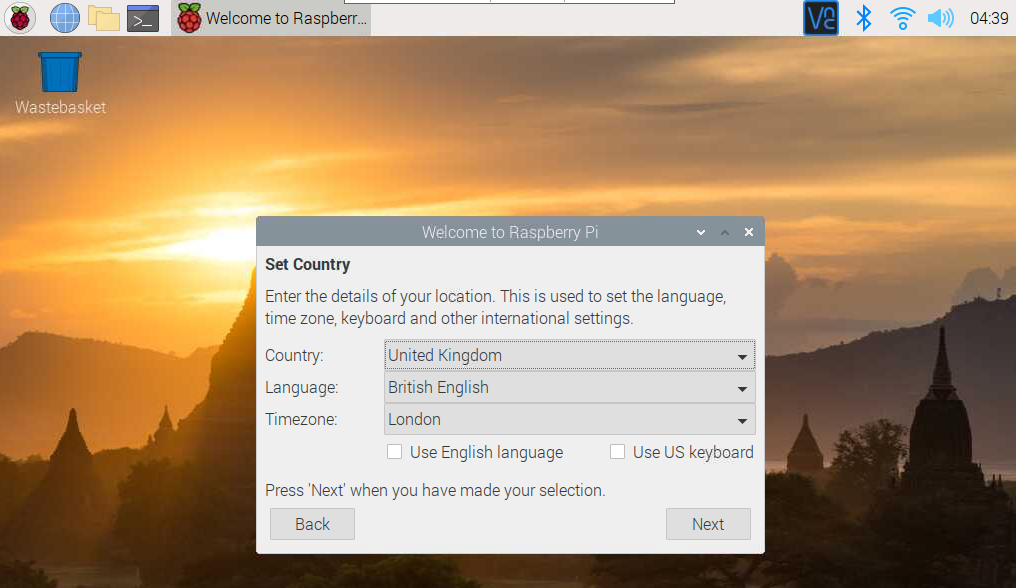This screenshot has width=1016, height=588.
Task: Open the File Manager folder icon
Action: [x=104, y=17]
